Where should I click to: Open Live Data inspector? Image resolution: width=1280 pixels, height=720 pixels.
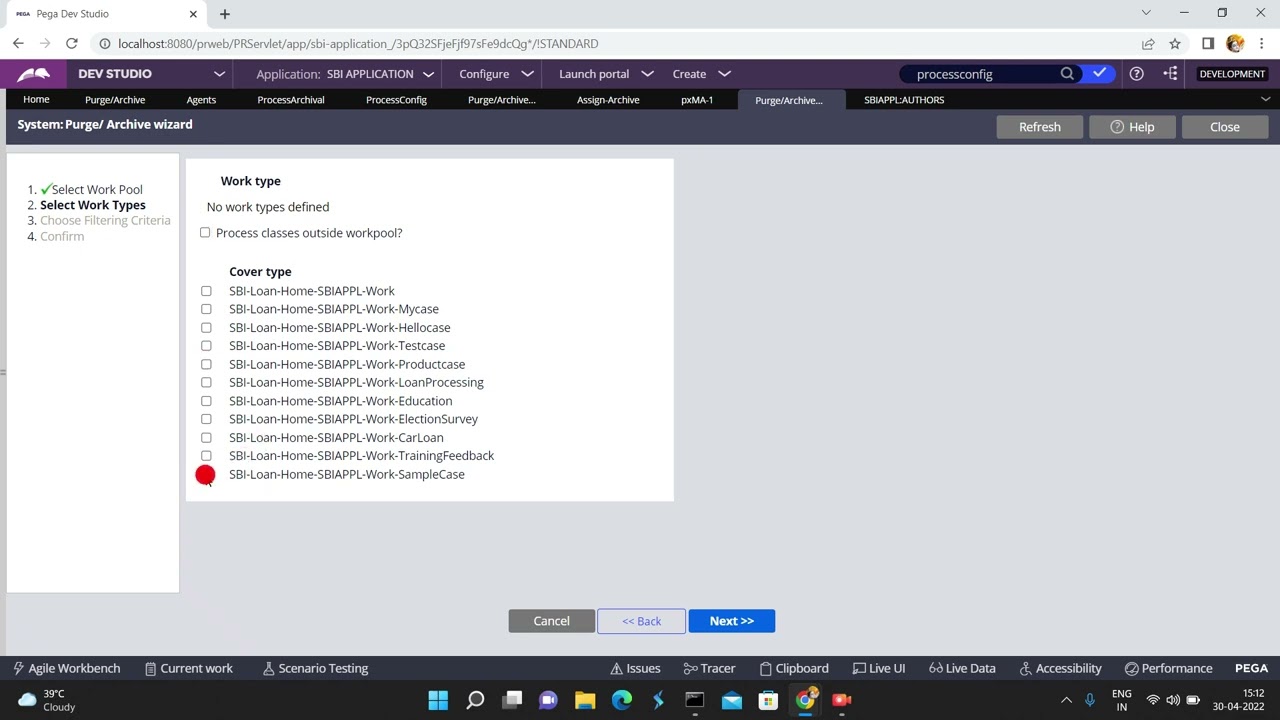click(962, 668)
